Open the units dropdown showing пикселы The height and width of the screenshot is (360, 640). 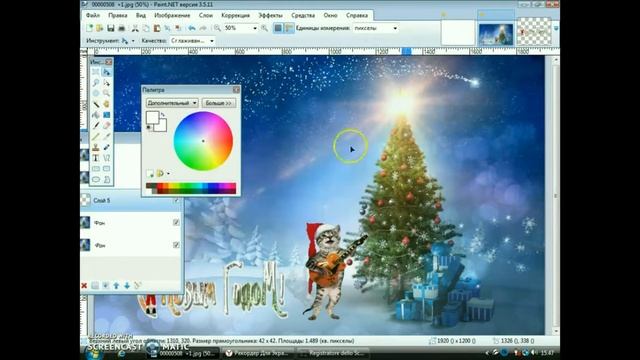tap(395, 28)
